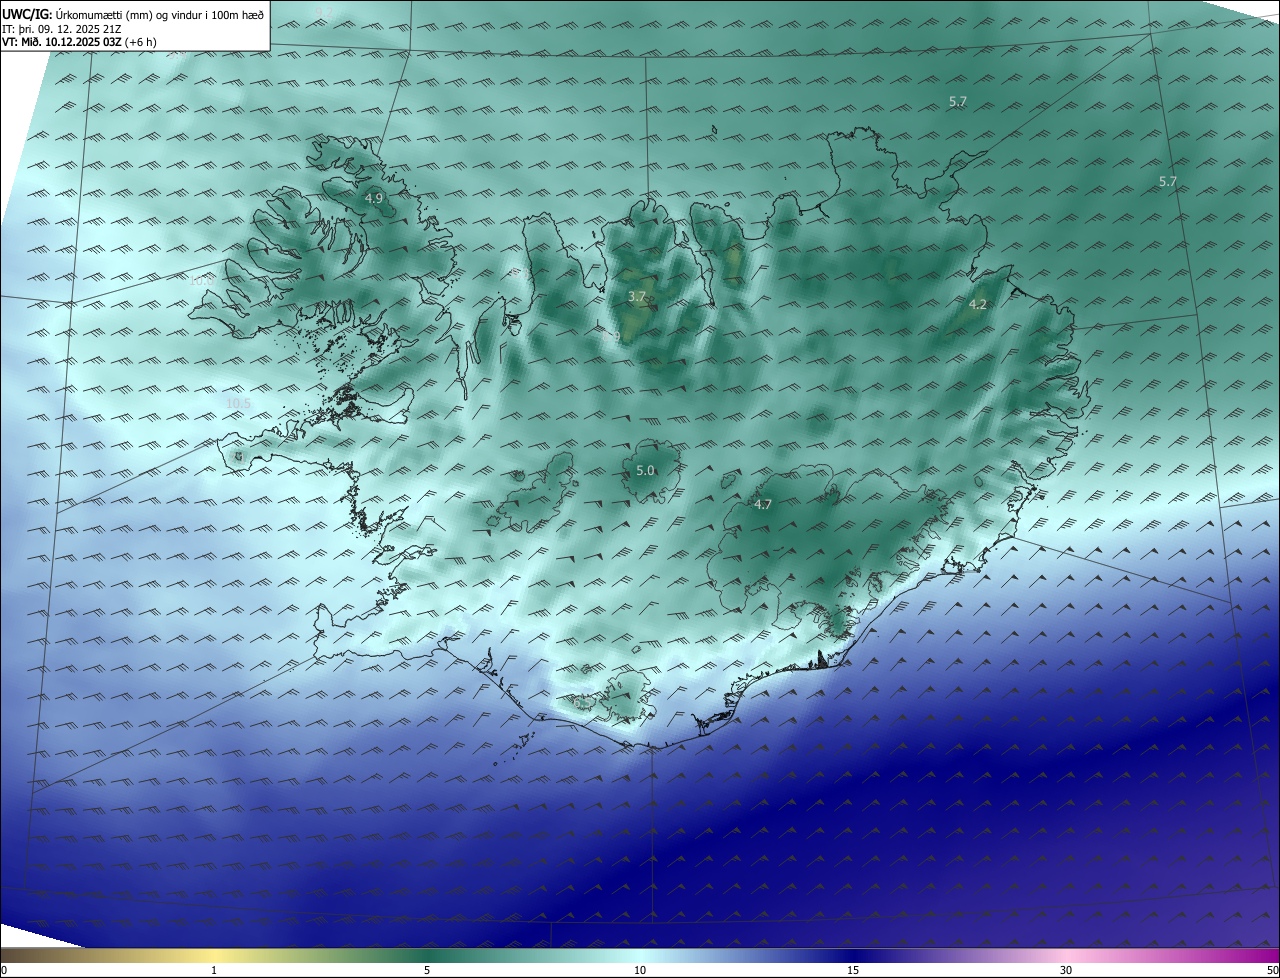Click the '1' tick label on the color scale
The height and width of the screenshot is (978, 1280).
coord(214,970)
